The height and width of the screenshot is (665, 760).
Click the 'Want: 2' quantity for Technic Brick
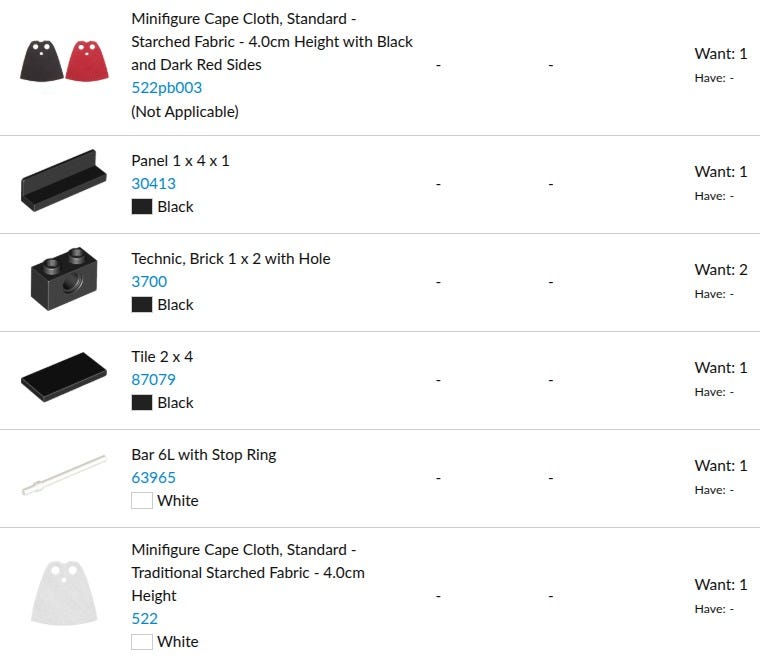[x=720, y=270]
